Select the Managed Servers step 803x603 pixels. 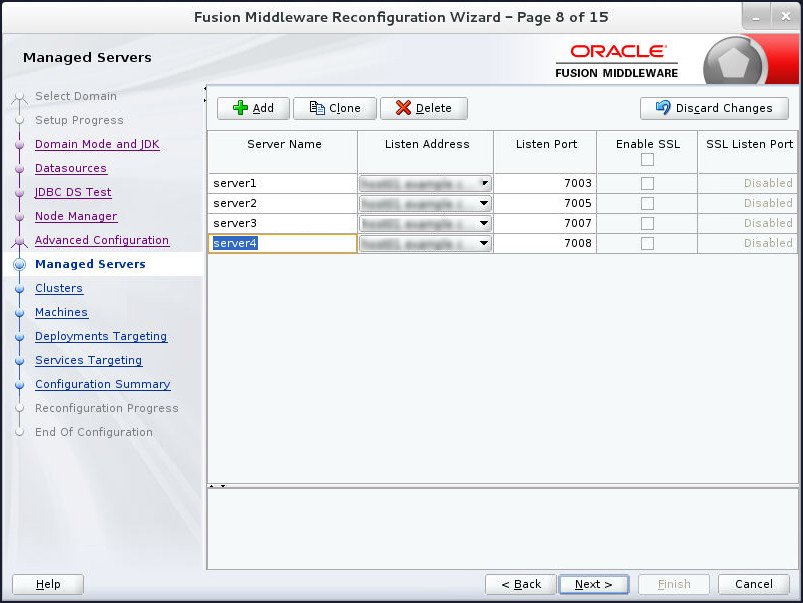click(x=90, y=264)
